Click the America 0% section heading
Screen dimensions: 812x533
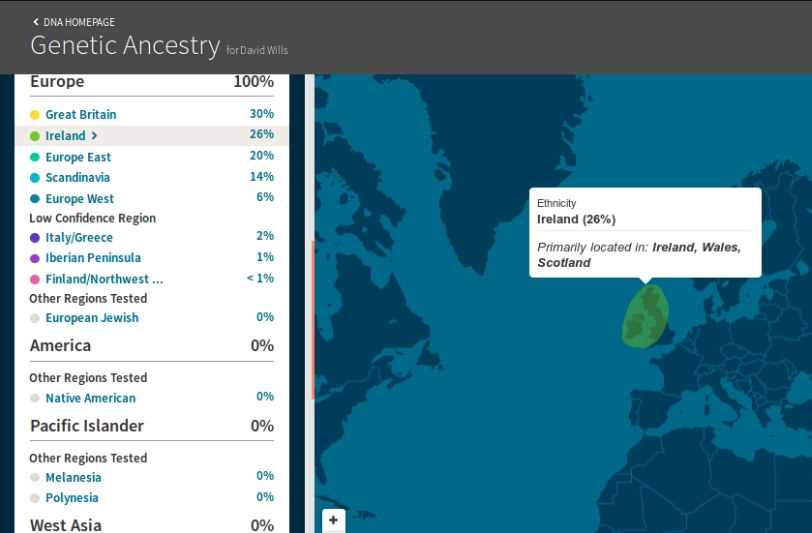pyautogui.click(x=60, y=346)
